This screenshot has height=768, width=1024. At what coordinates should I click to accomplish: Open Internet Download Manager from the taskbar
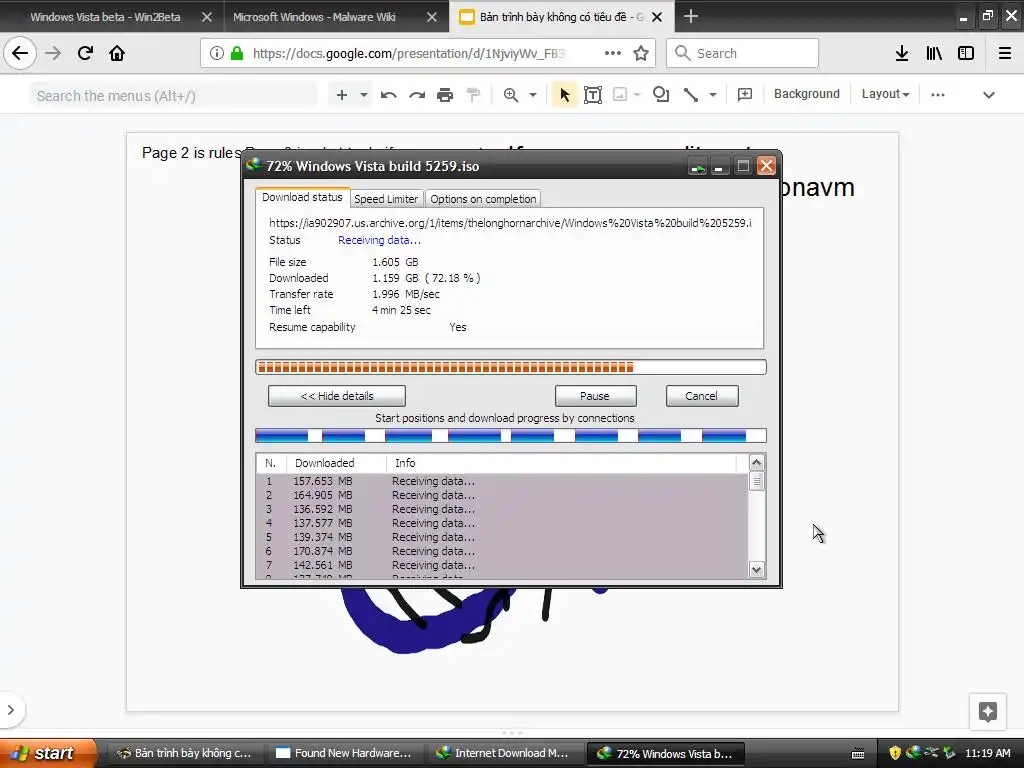point(504,753)
